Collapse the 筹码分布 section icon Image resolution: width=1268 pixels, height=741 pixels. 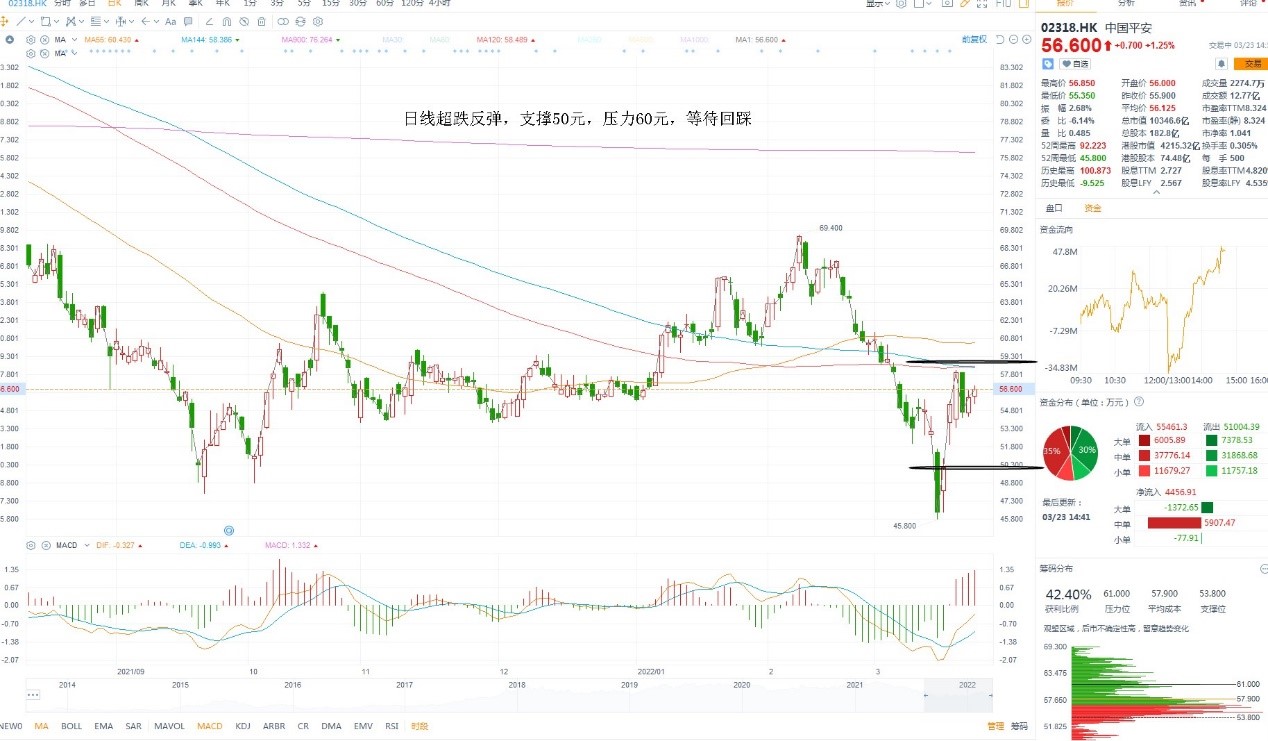pos(1263,567)
